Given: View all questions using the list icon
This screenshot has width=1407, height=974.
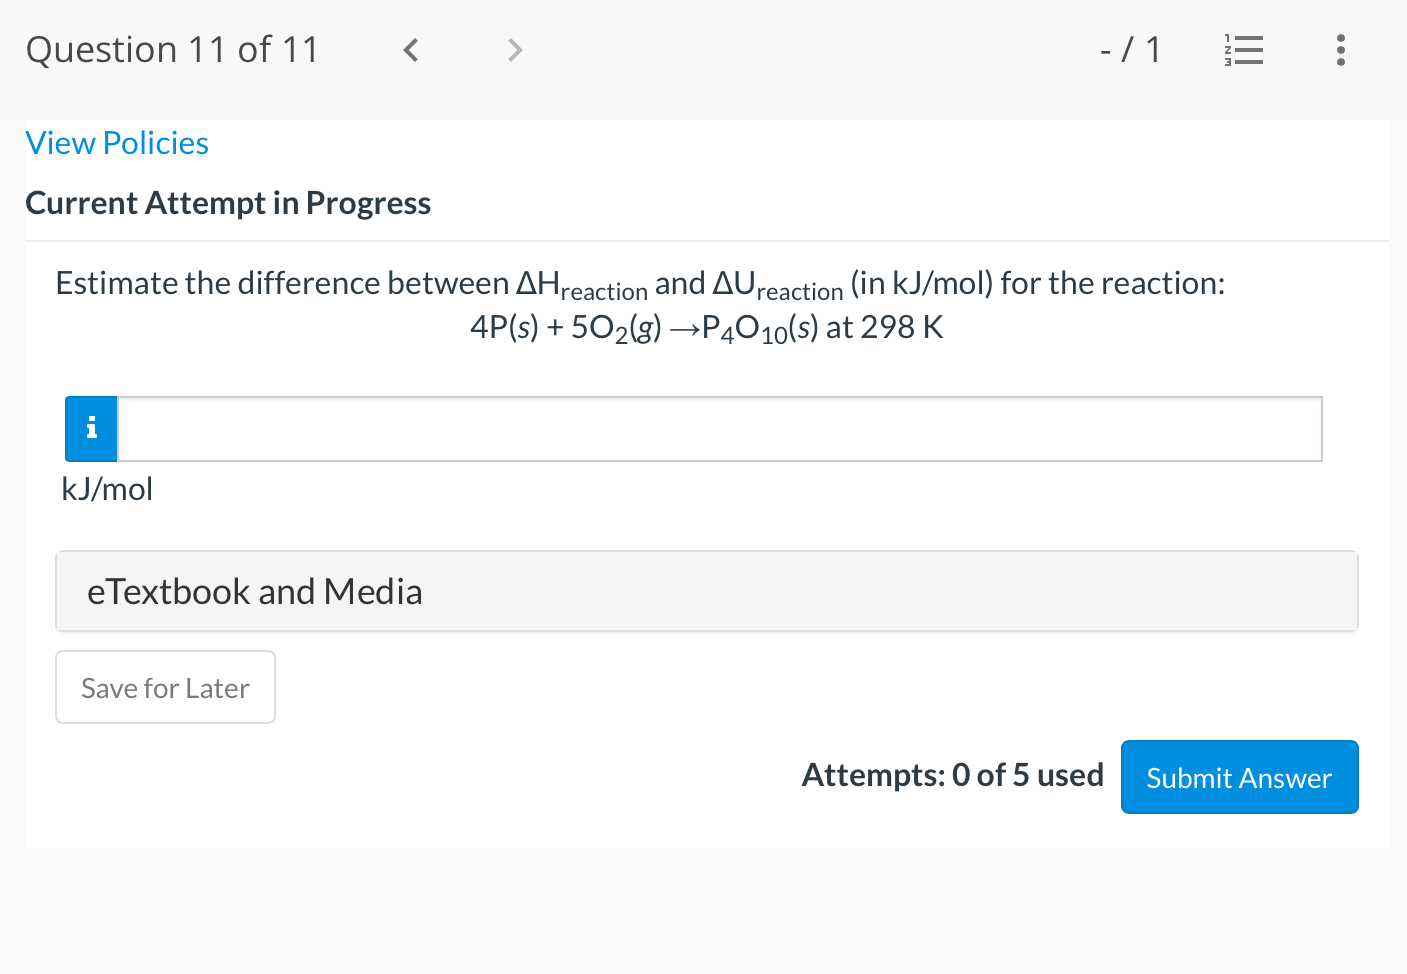Looking at the screenshot, I should pyautogui.click(x=1243, y=49).
